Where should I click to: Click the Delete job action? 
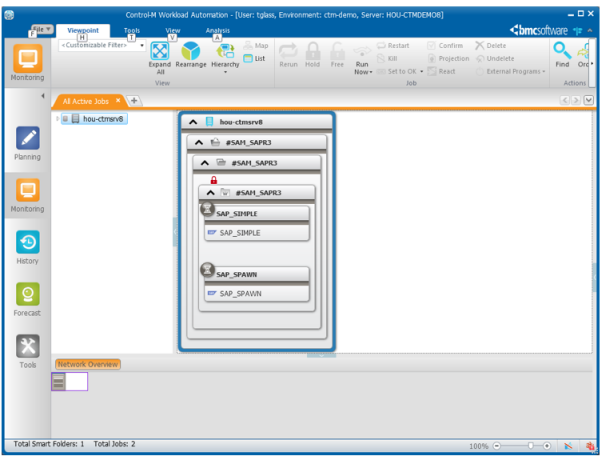(491, 46)
